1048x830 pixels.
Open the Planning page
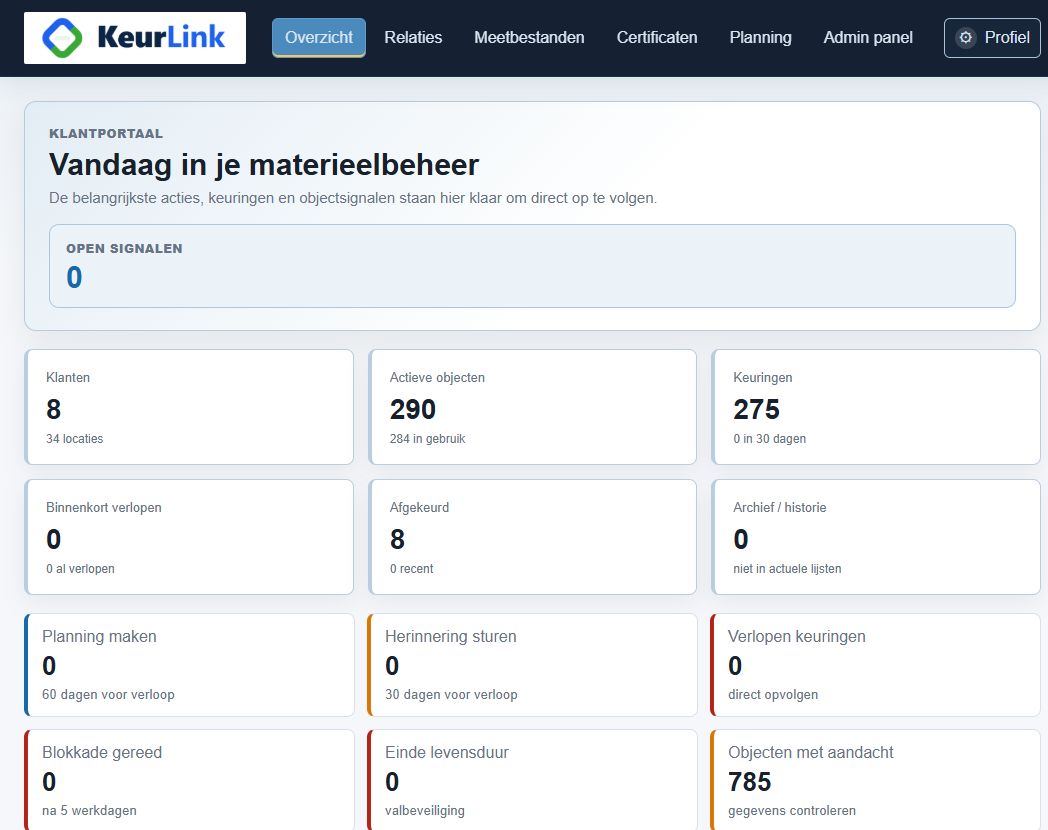click(x=761, y=37)
